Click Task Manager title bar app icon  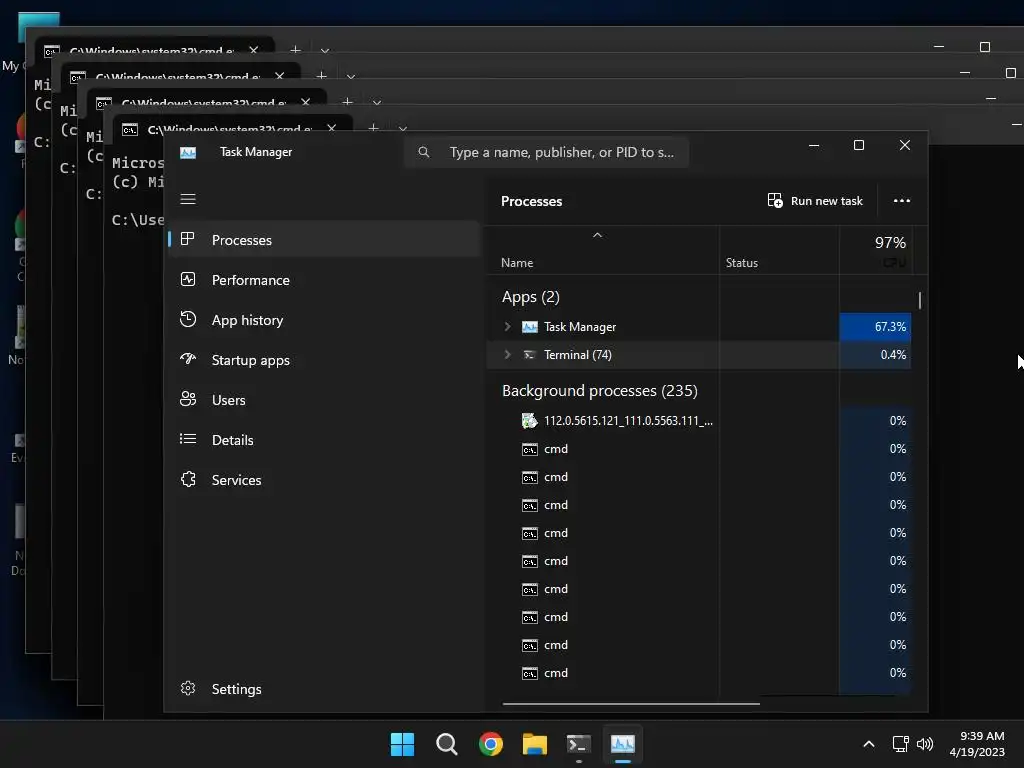click(x=188, y=152)
